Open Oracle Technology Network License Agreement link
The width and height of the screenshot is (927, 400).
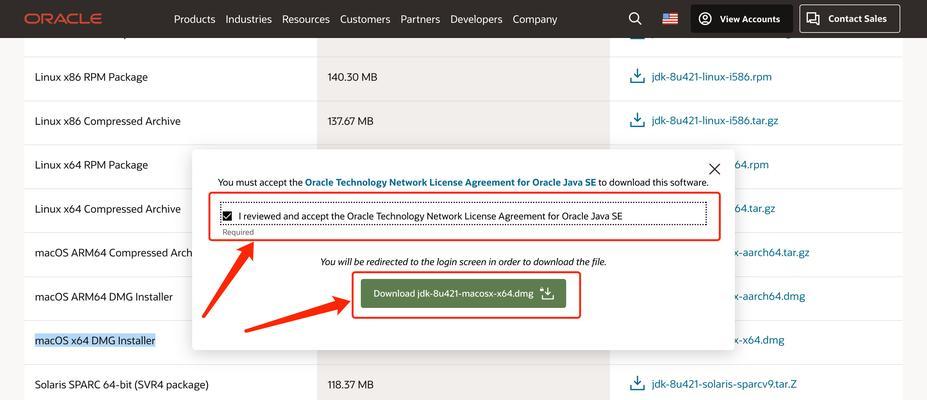point(450,183)
